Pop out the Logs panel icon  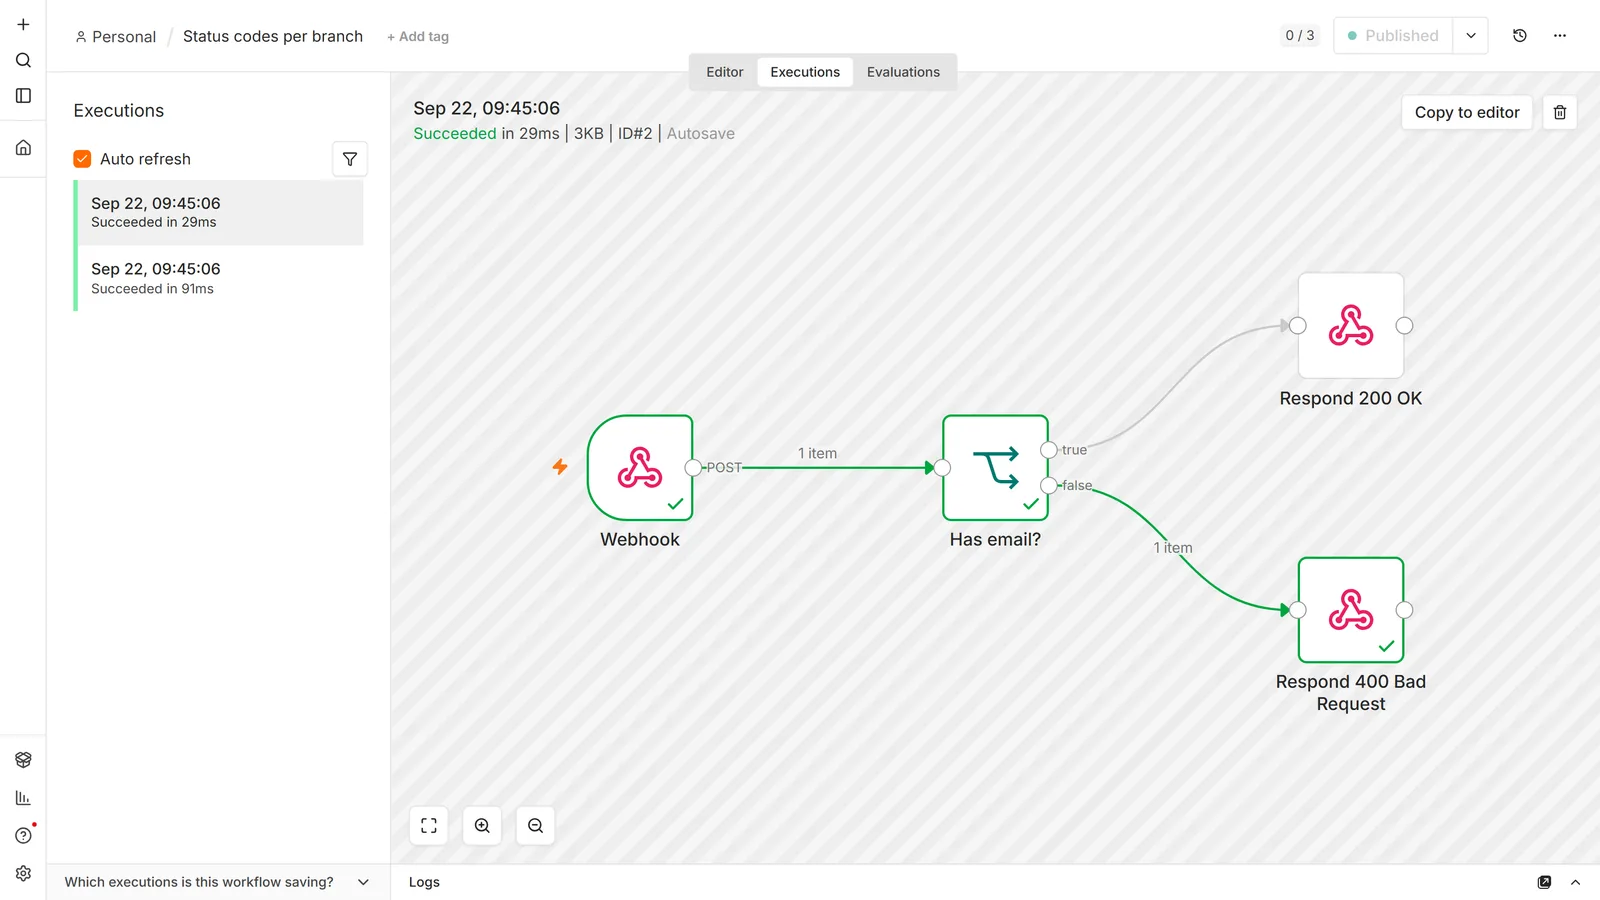pos(1544,882)
